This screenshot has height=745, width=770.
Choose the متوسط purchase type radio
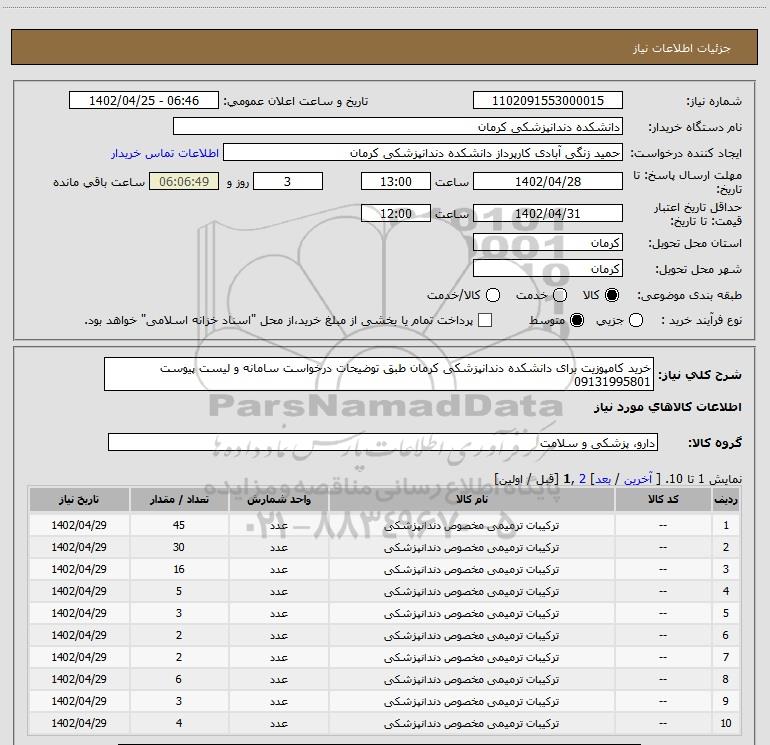click(577, 320)
